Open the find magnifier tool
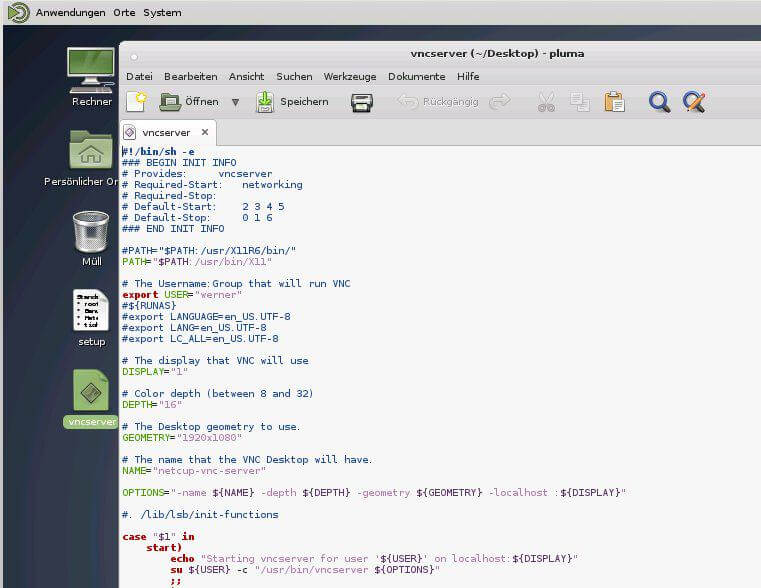761x588 pixels. click(x=659, y=102)
